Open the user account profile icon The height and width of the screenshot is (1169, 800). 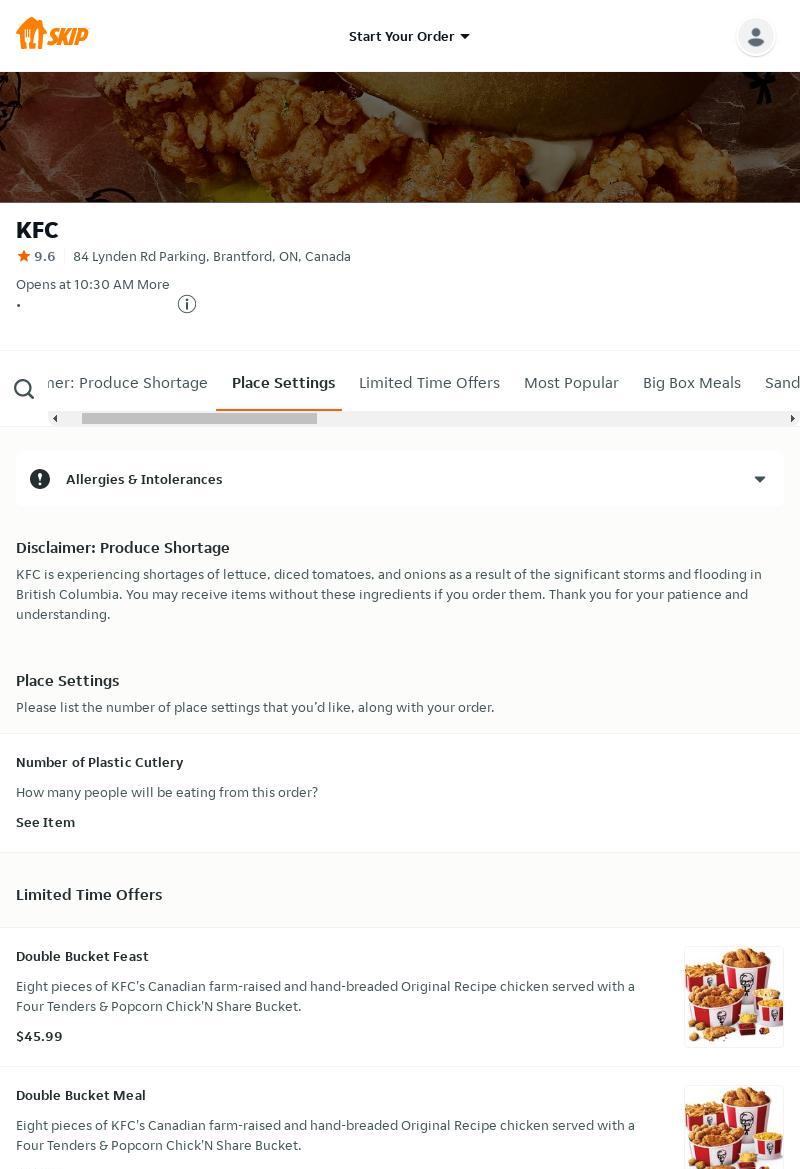(755, 37)
